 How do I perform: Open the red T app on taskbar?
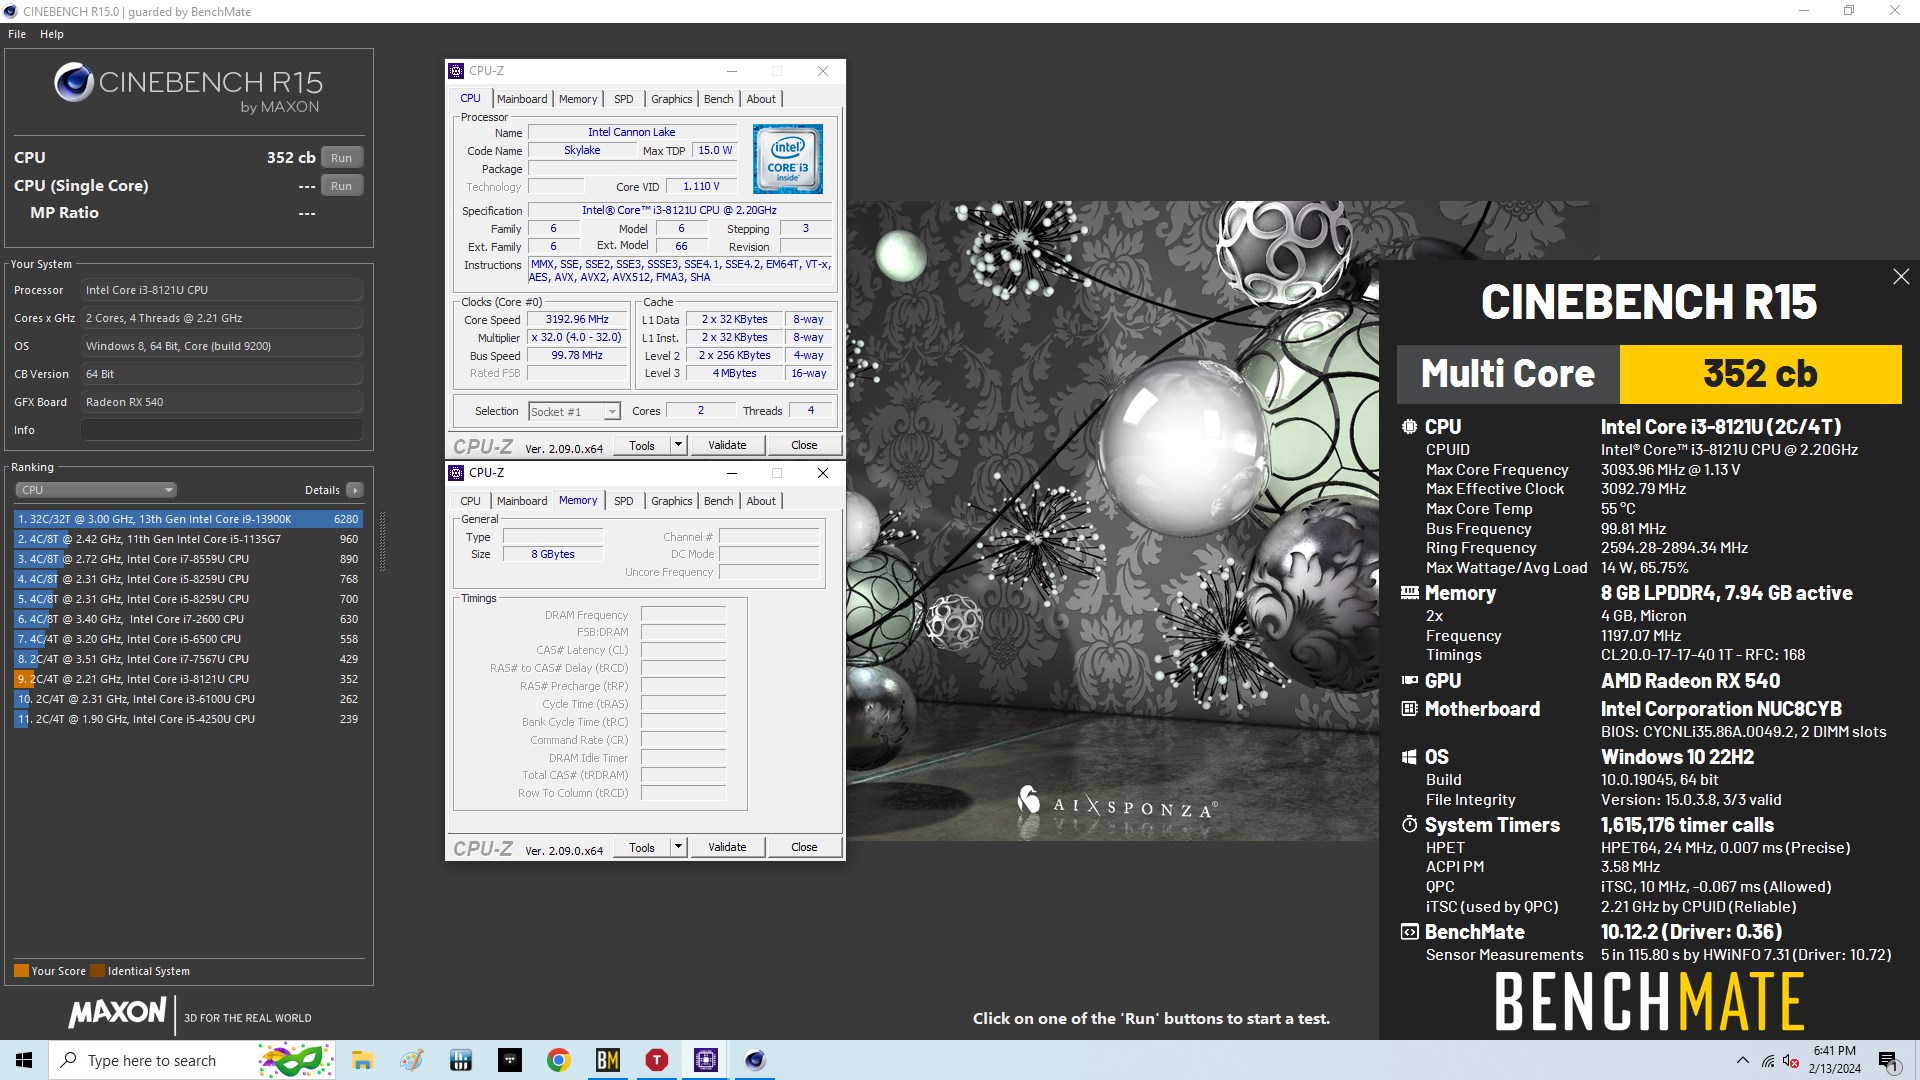coord(657,1060)
